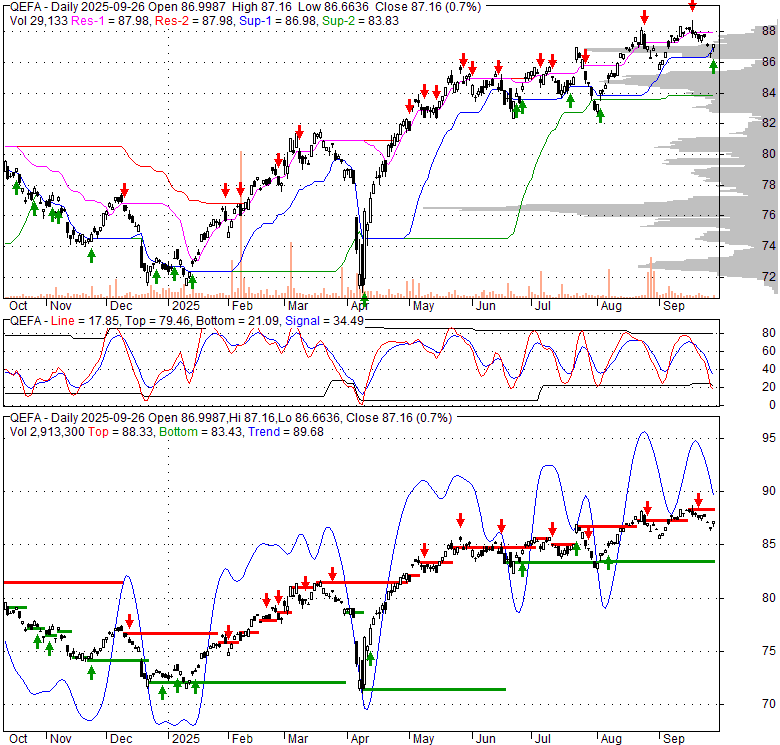This screenshot has width=780, height=745.
Task: Click 'Top = 88.33' in the bottom chart legend
Action: point(121,432)
